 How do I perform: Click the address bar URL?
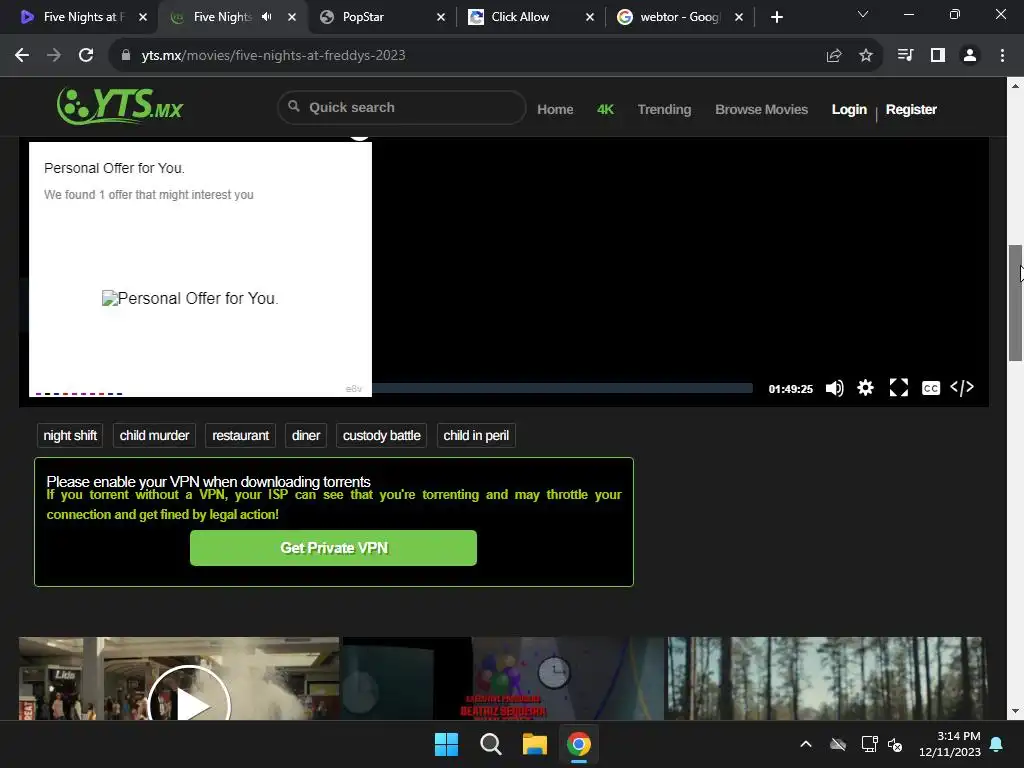tap(273, 56)
